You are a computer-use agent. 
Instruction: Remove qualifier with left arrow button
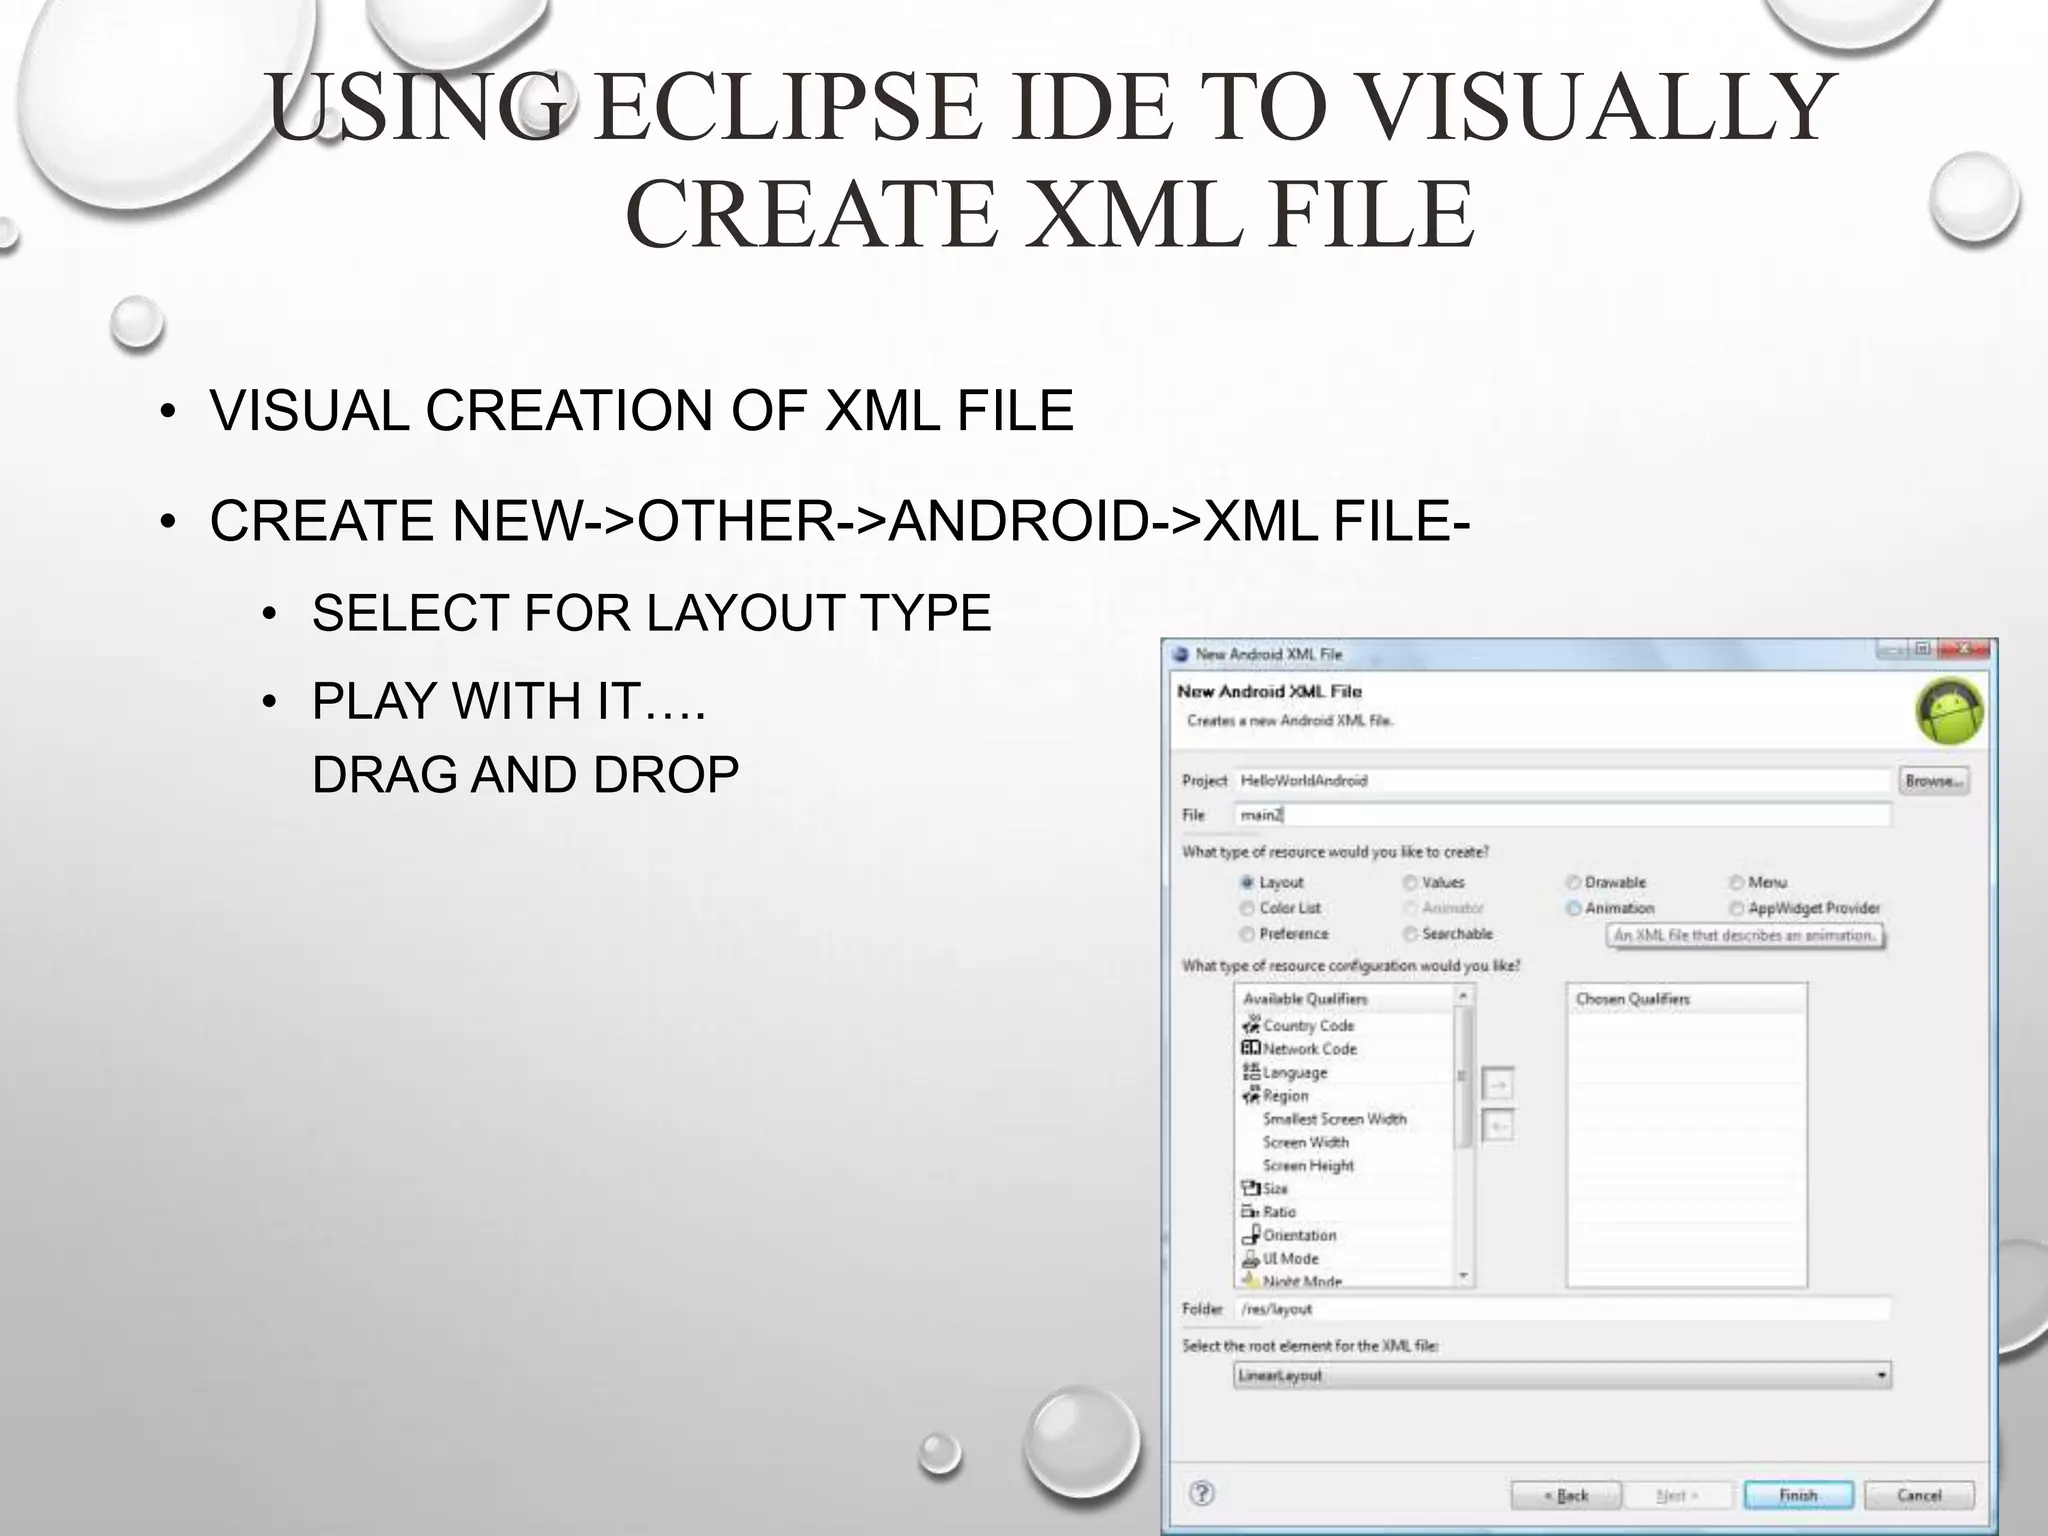(x=1497, y=1126)
